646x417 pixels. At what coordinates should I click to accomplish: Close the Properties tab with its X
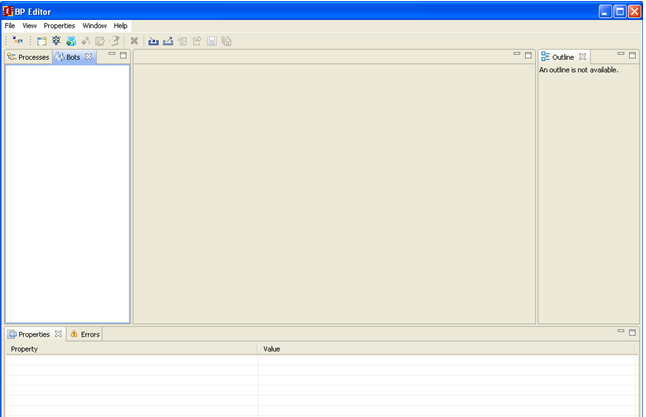click(59, 334)
